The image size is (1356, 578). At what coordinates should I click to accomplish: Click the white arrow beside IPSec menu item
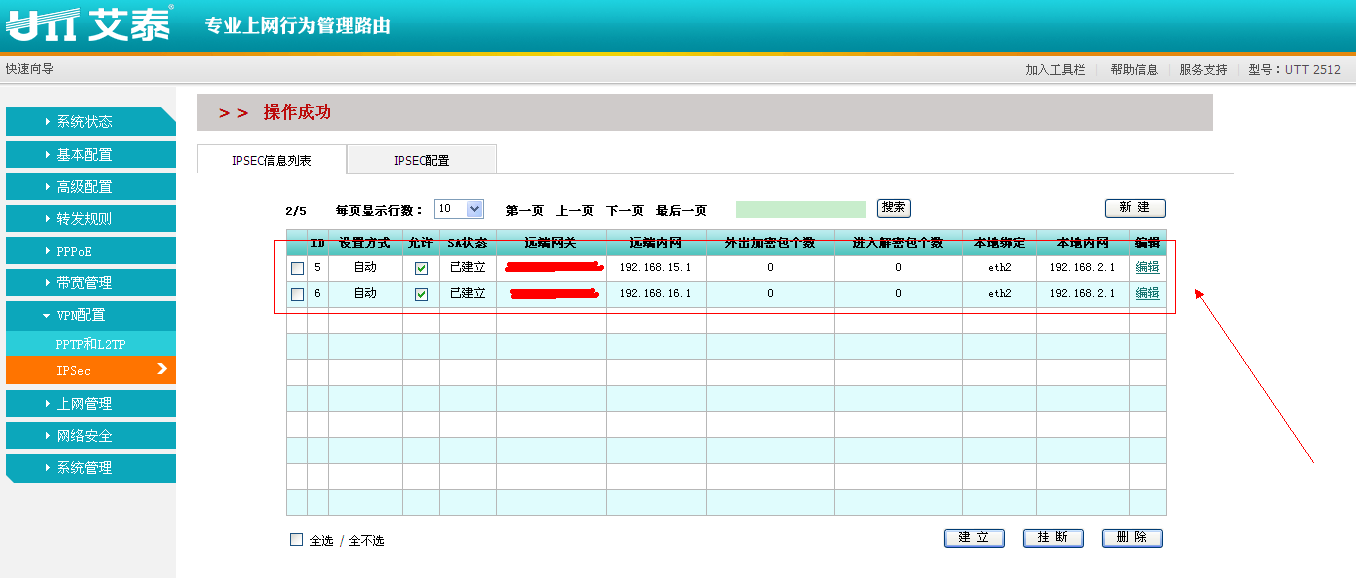[162, 370]
